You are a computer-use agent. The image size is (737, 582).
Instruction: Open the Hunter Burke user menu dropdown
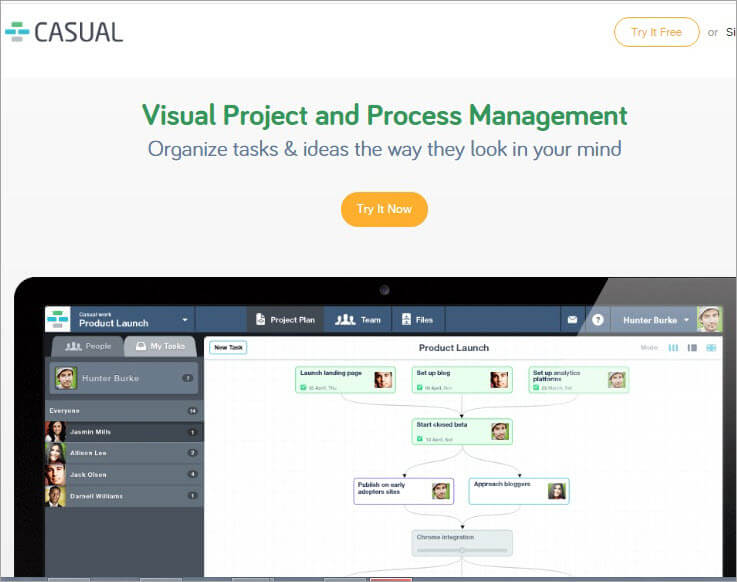pyautogui.click(x=687, y=320)
